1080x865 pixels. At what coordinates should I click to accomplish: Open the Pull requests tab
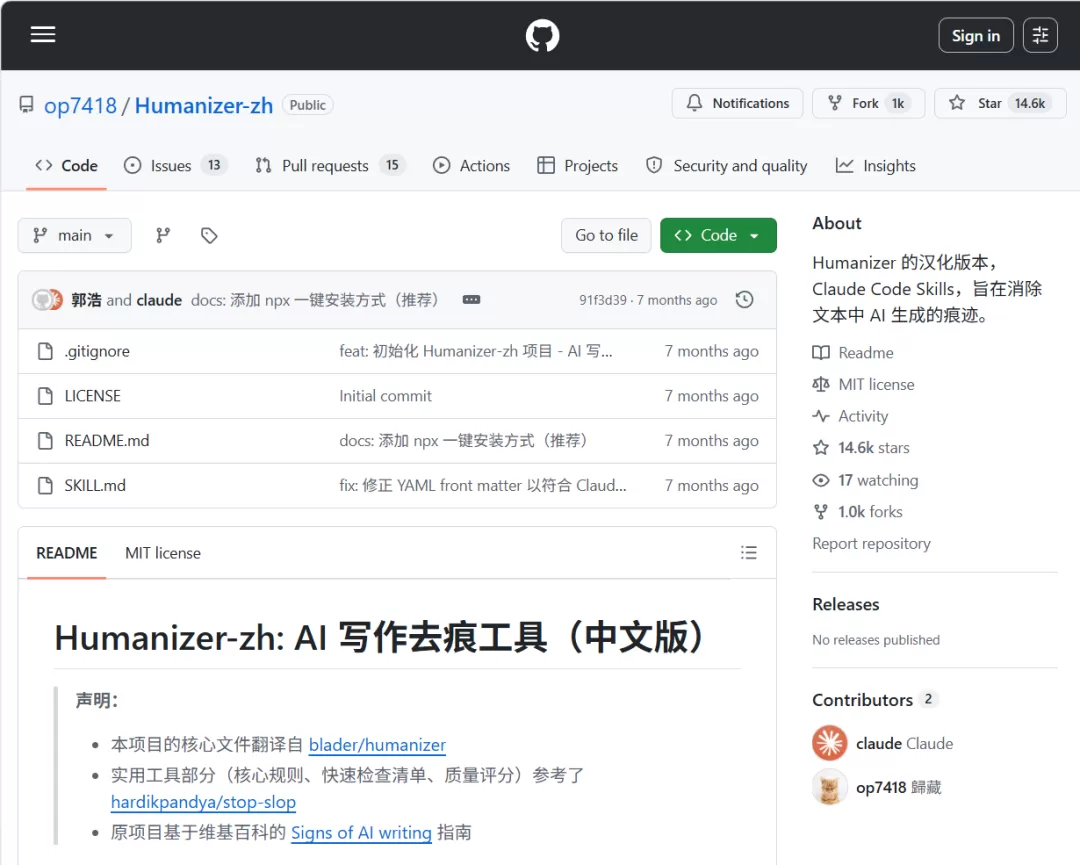pyautogui.click(x=330, y=166)
